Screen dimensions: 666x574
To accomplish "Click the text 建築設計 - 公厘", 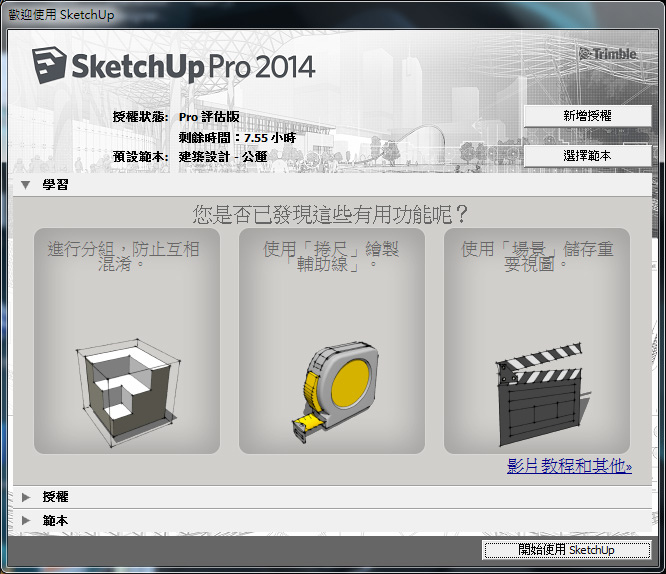I will pyautogui.click(x=223, y=157).
